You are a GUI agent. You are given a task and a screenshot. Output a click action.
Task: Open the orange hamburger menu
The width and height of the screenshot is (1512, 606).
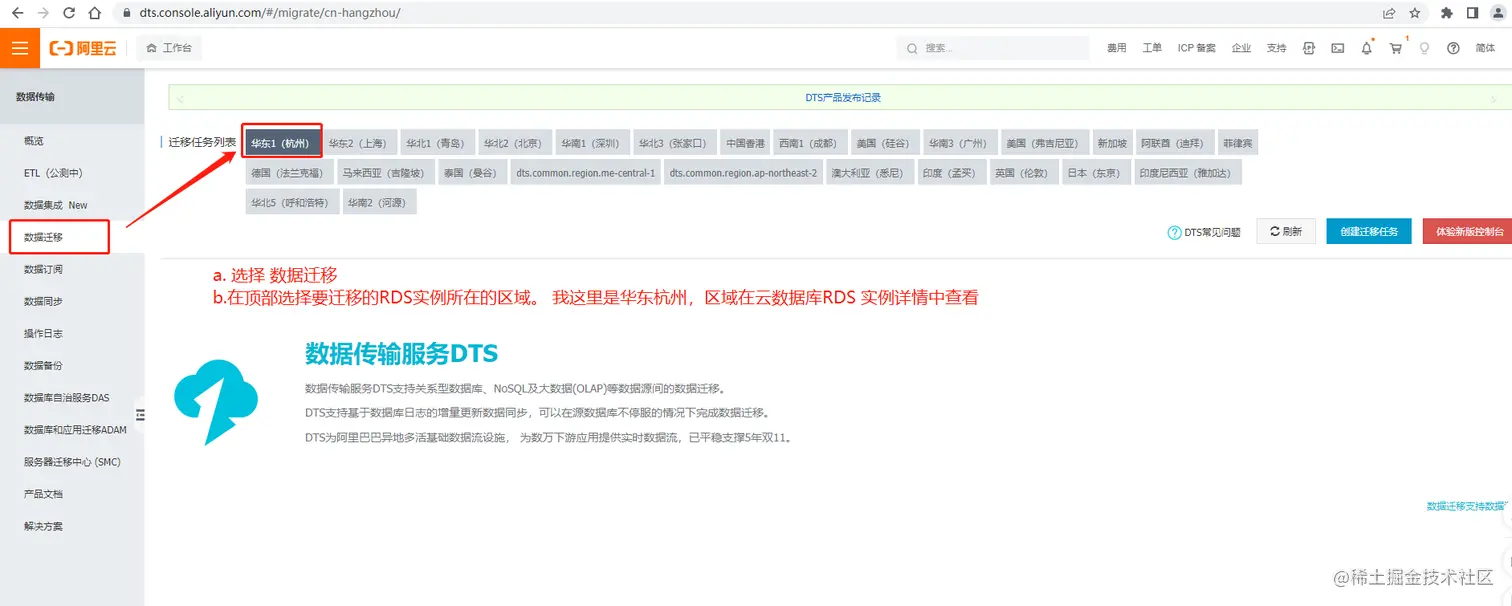click(x=20, y=48)
